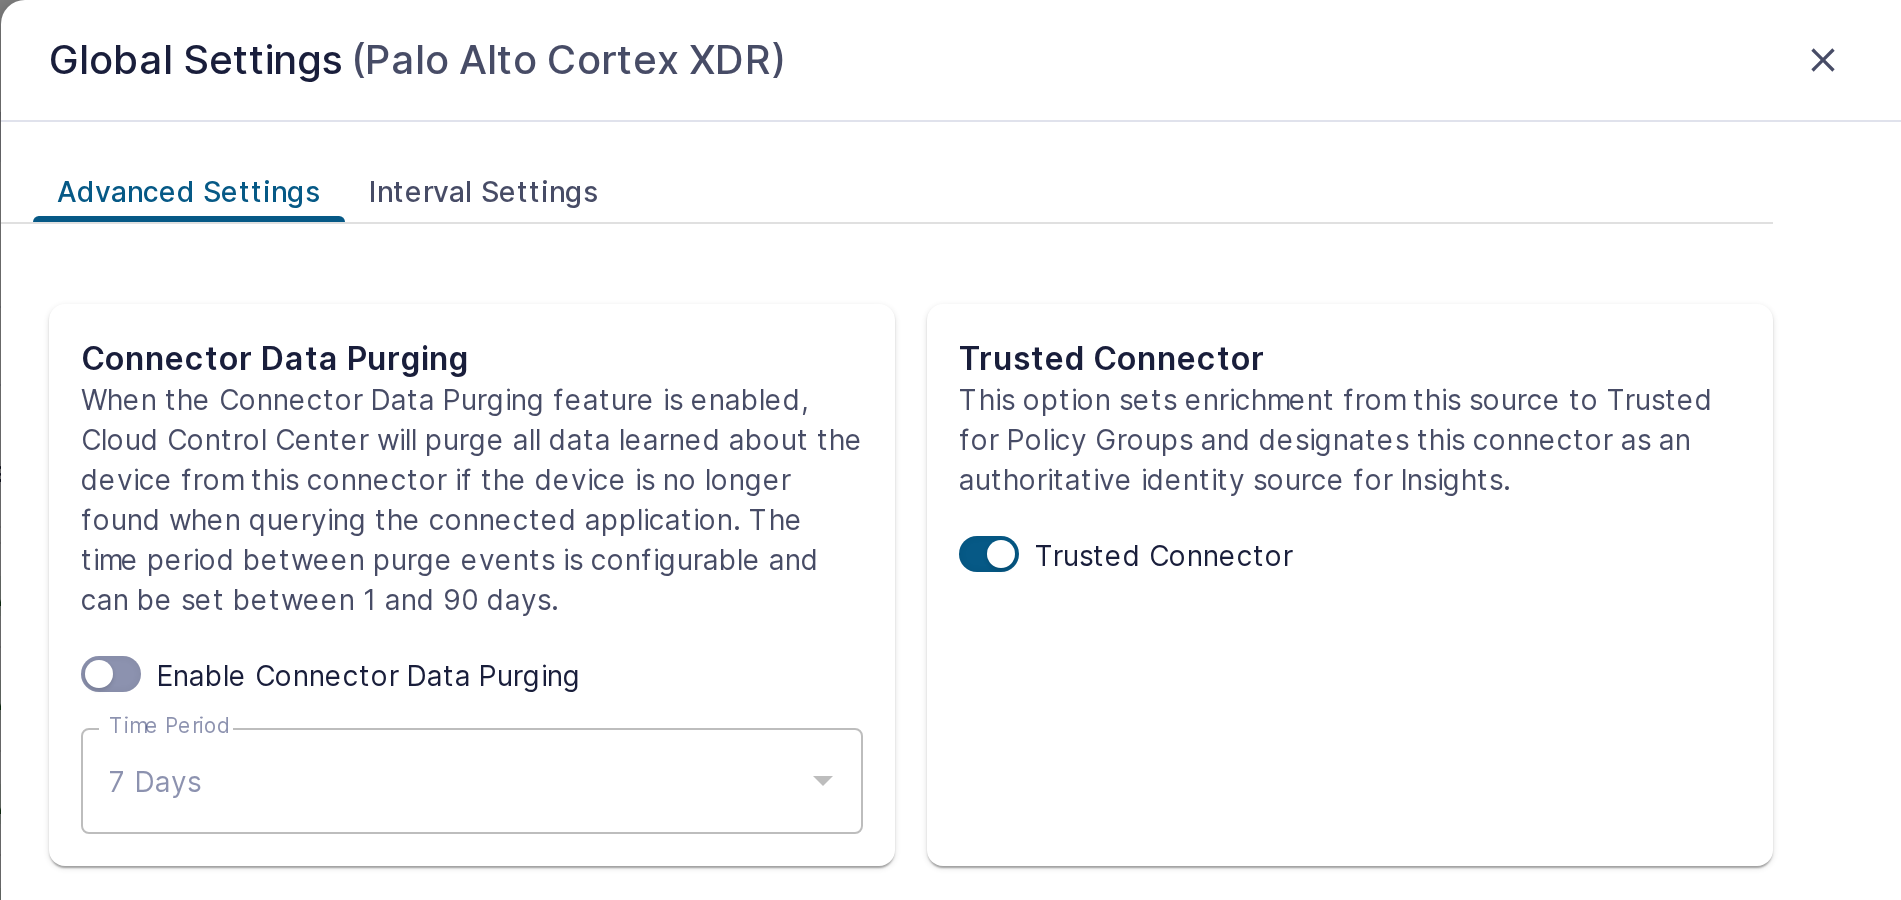Click the knob of the Data Purging switch
The image size is (1901, 900).
pyautogui.click(x=99, y=674)
